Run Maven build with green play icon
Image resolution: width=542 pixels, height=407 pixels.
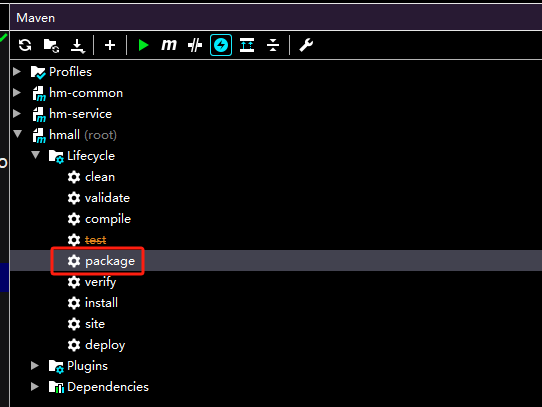click(x=143, y=45)
